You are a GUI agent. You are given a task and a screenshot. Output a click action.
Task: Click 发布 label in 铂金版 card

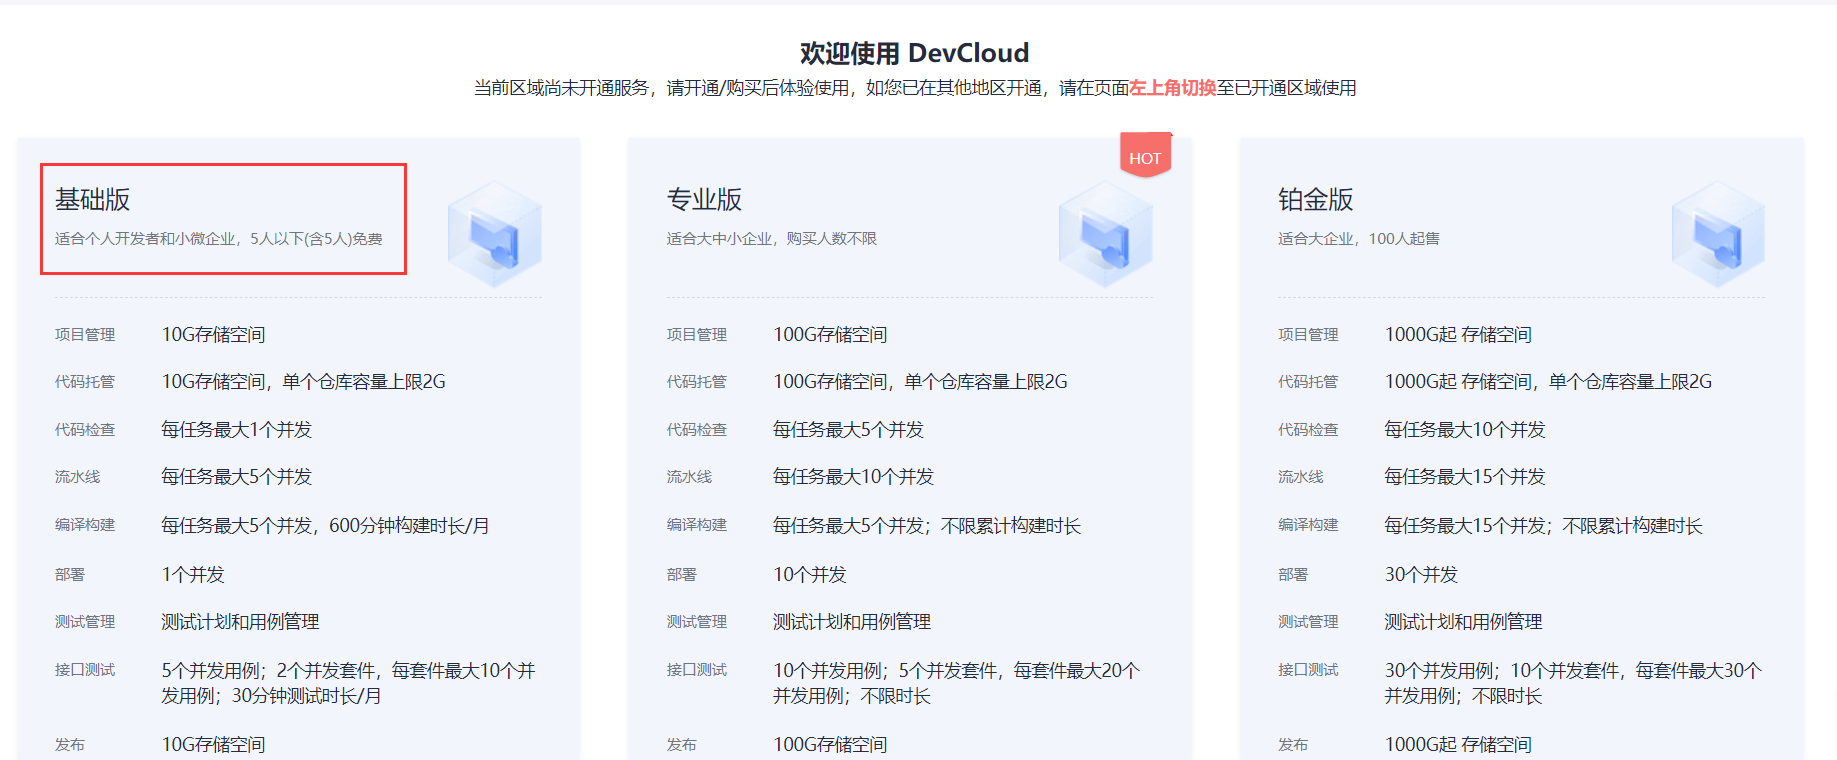[x=1293, y=745]
